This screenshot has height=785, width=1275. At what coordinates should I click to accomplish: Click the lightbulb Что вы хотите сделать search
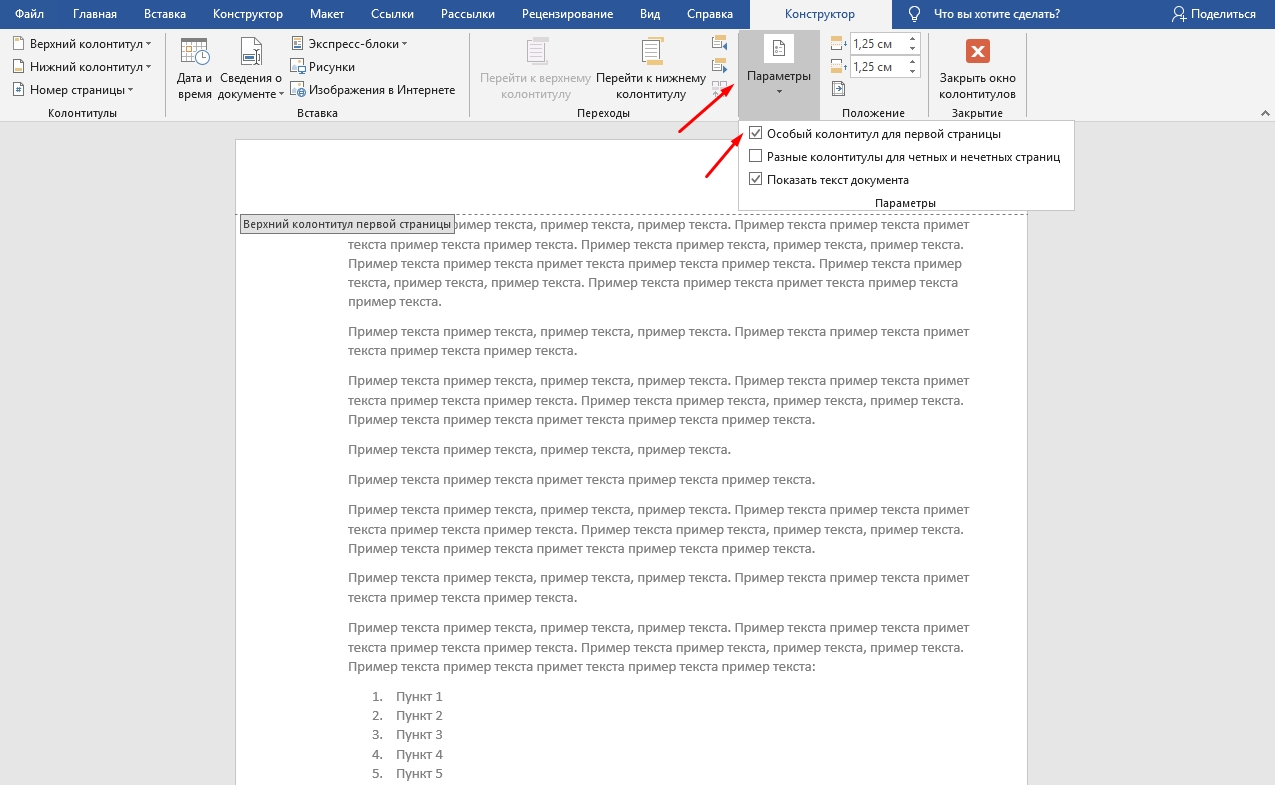click(983, 14)
